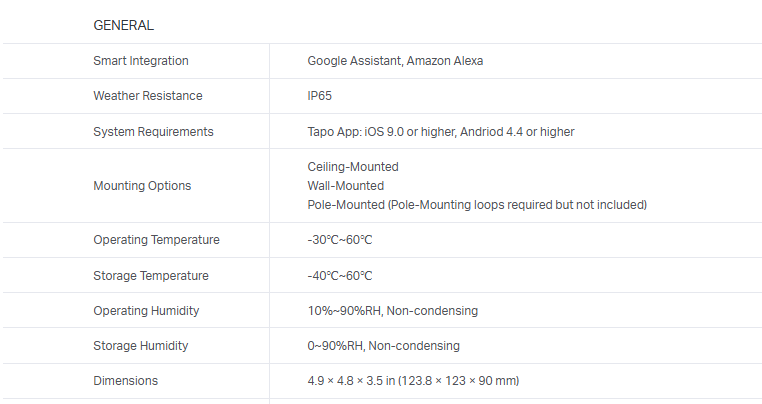The height and width of the screenshot is (404, 762).
Task: Click the System Requirements label
Action: [x=153, y=131]
